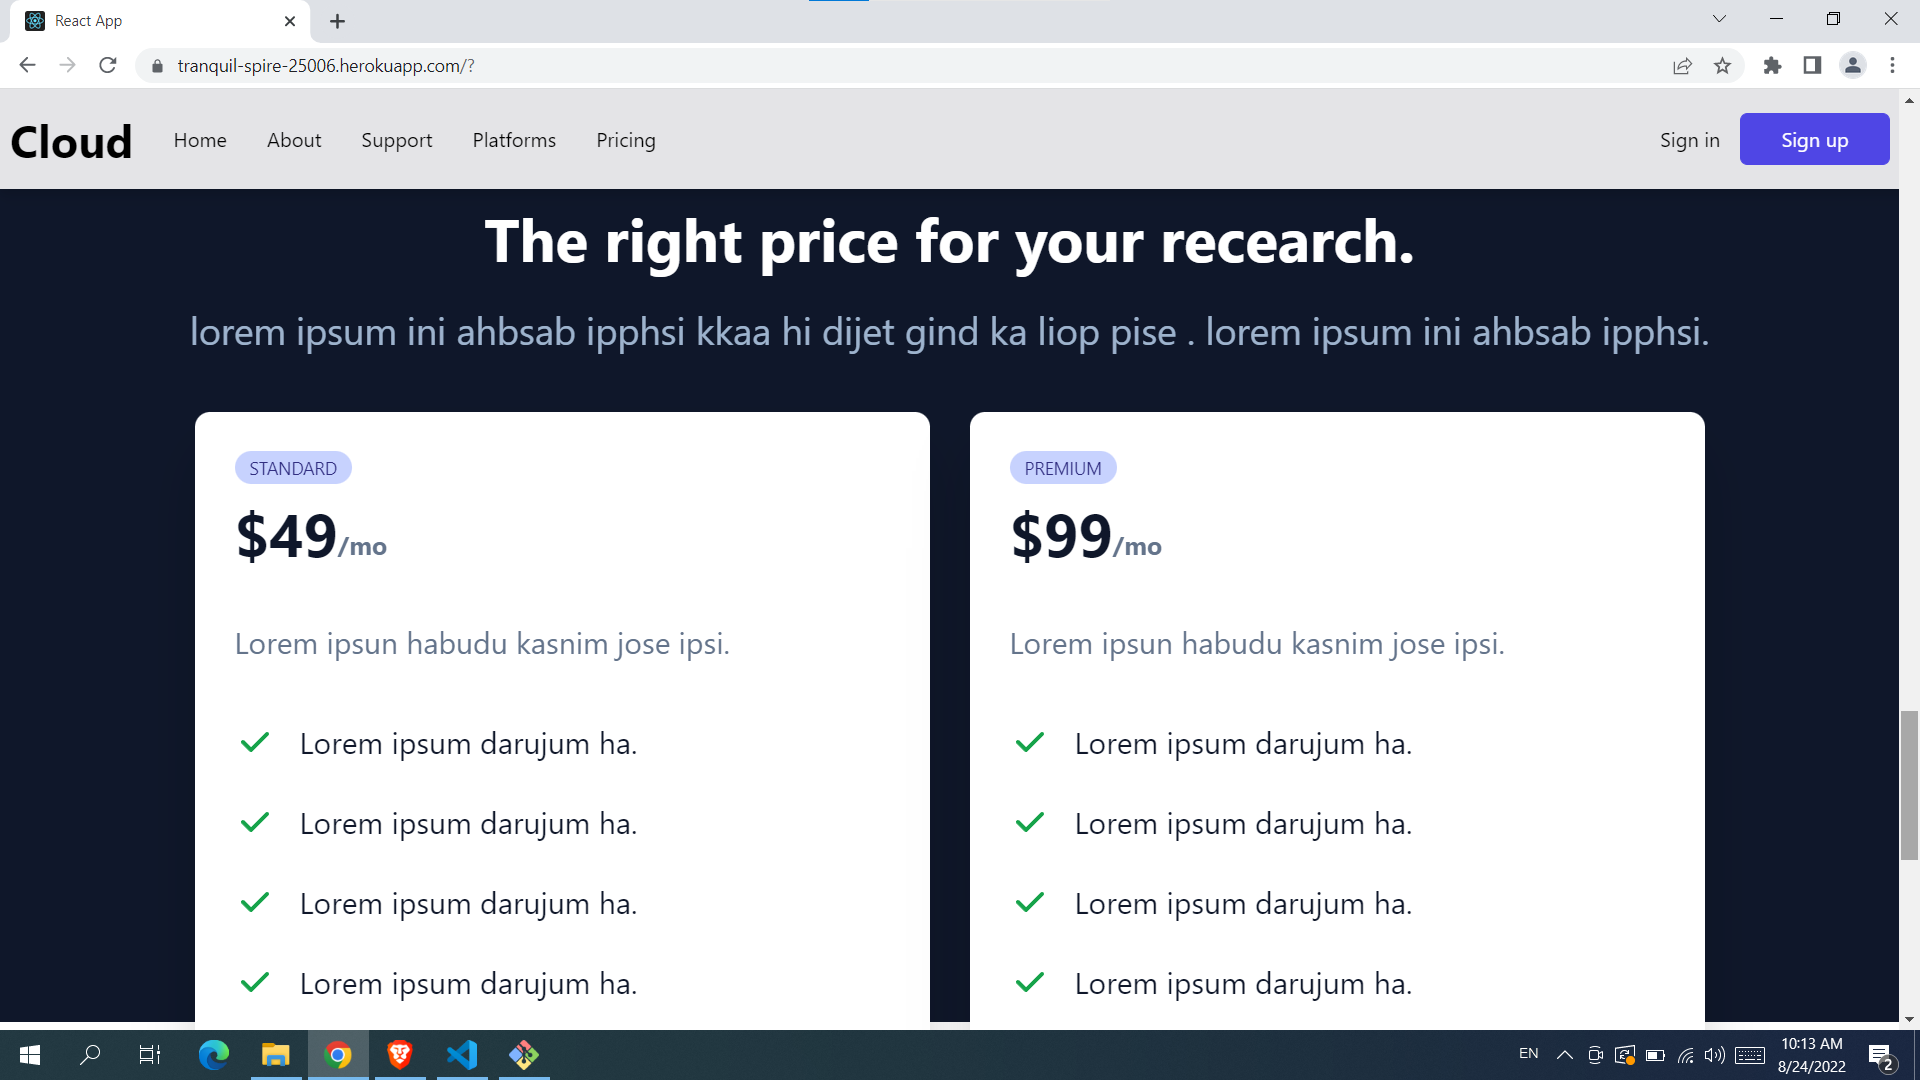Viewport: 1920px width, 1080px height.
Task: Open the Chrome side panel icon
Action: tap(1812, 66)
